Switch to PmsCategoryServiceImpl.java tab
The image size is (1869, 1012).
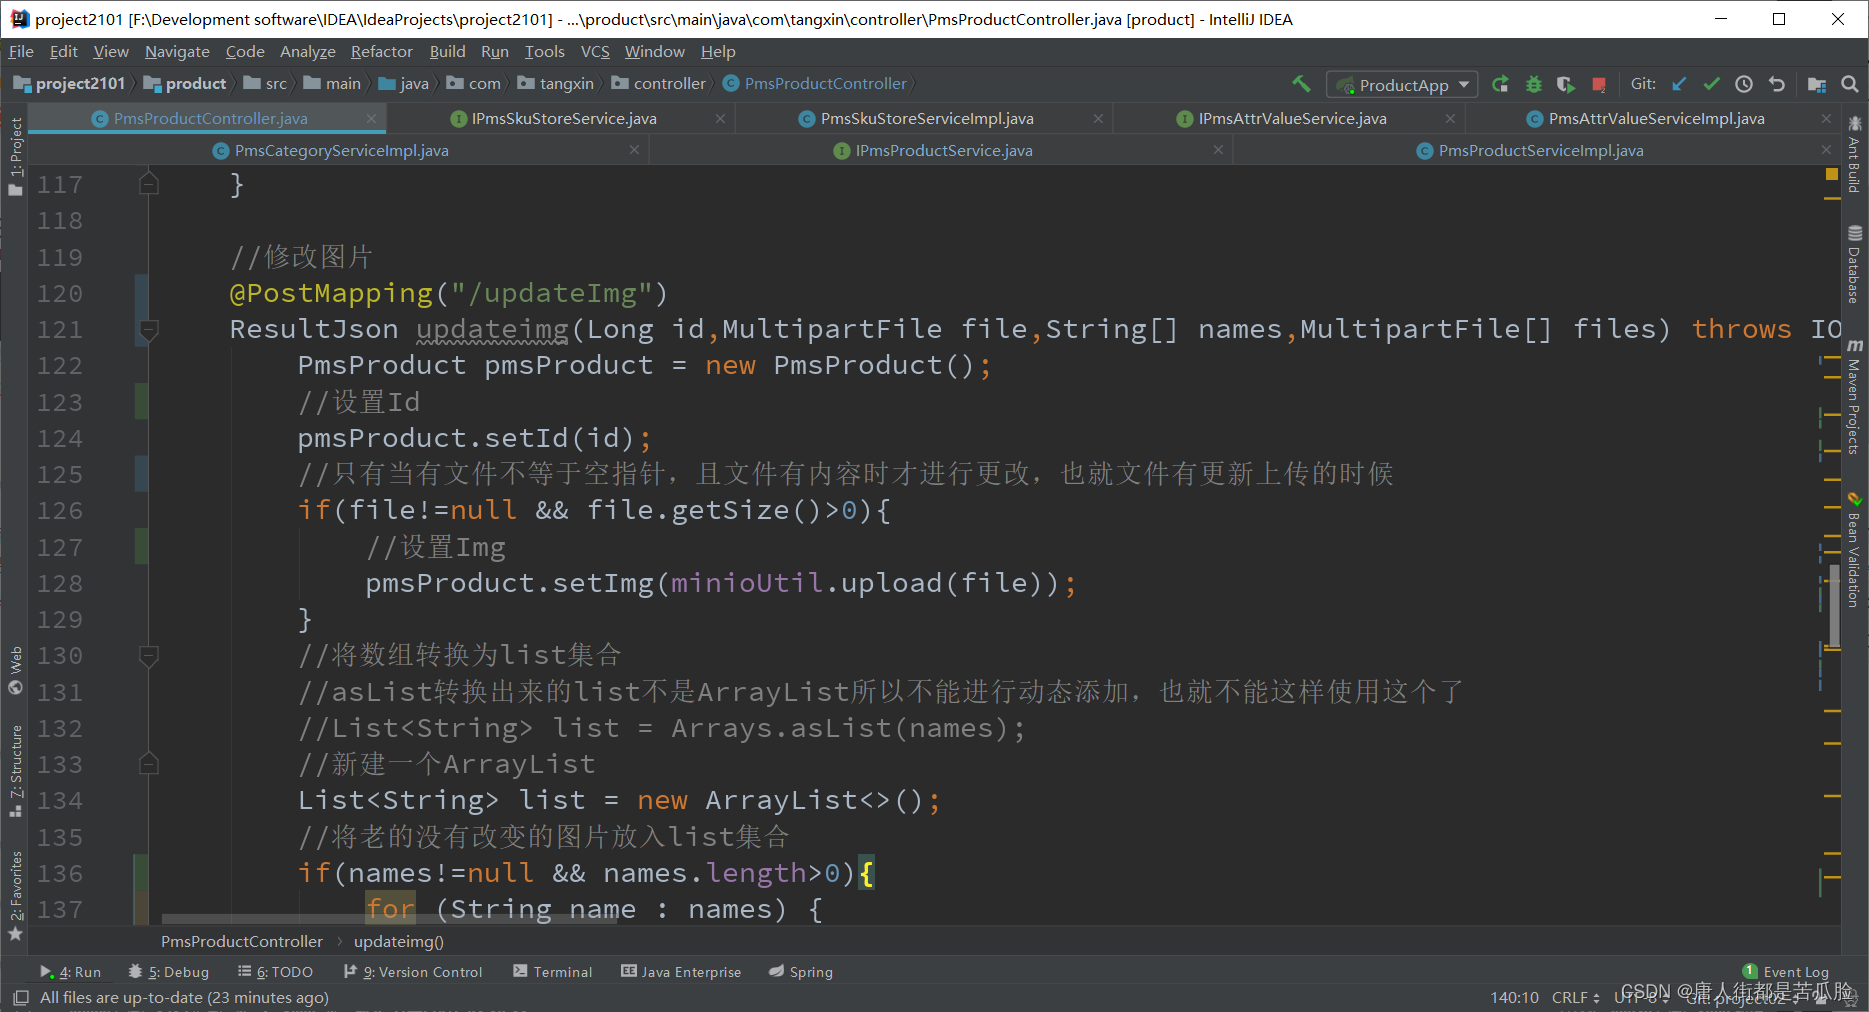pyautogui.click(x=340, y=151)
